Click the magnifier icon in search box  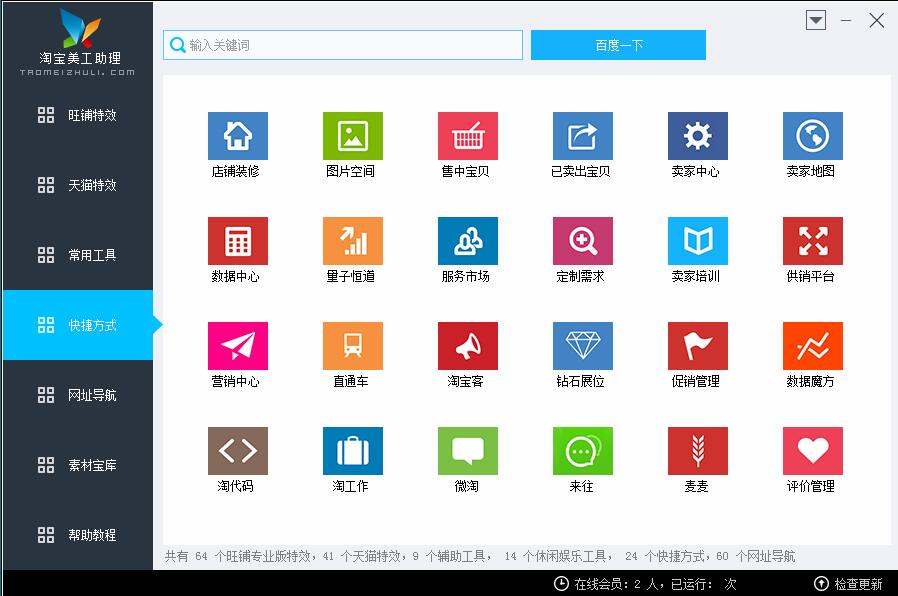178,45
